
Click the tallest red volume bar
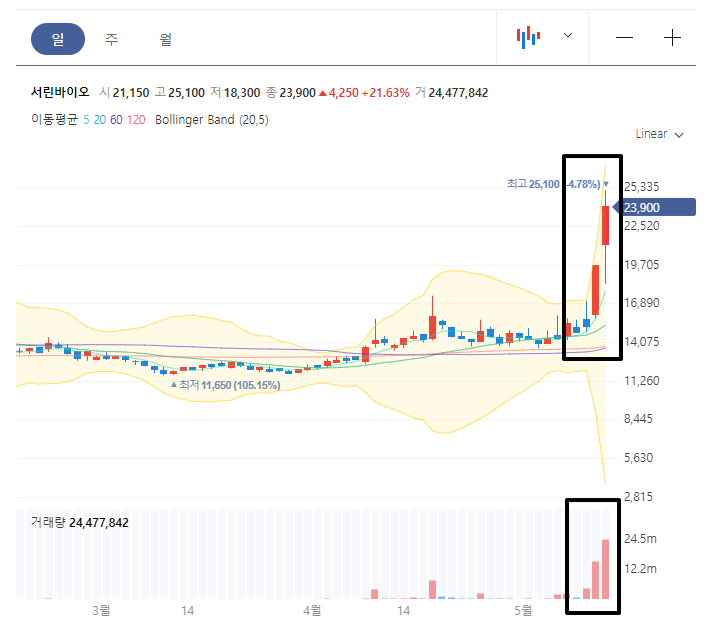tap(605, 569)
